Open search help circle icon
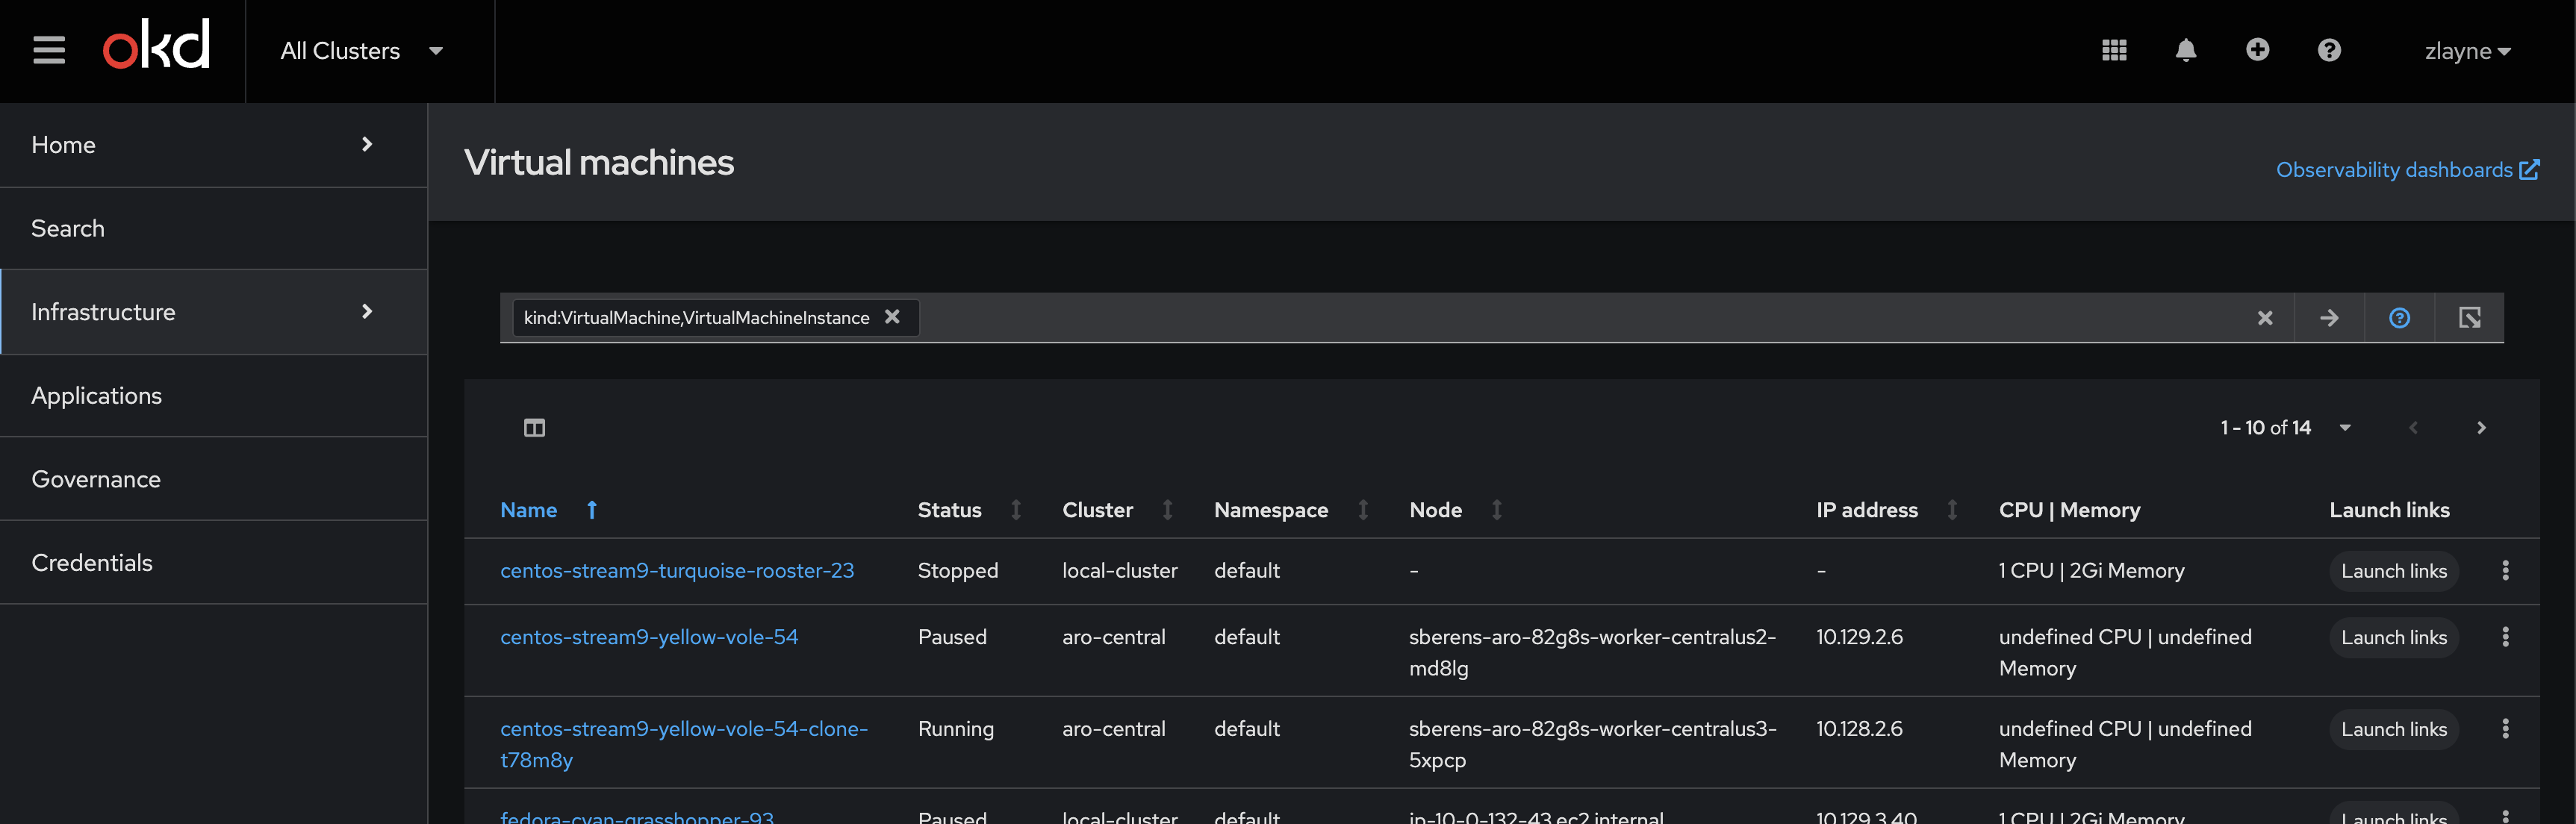Image resolution: width=2576 pixels, height=824 pixels. pos(2399,318)
